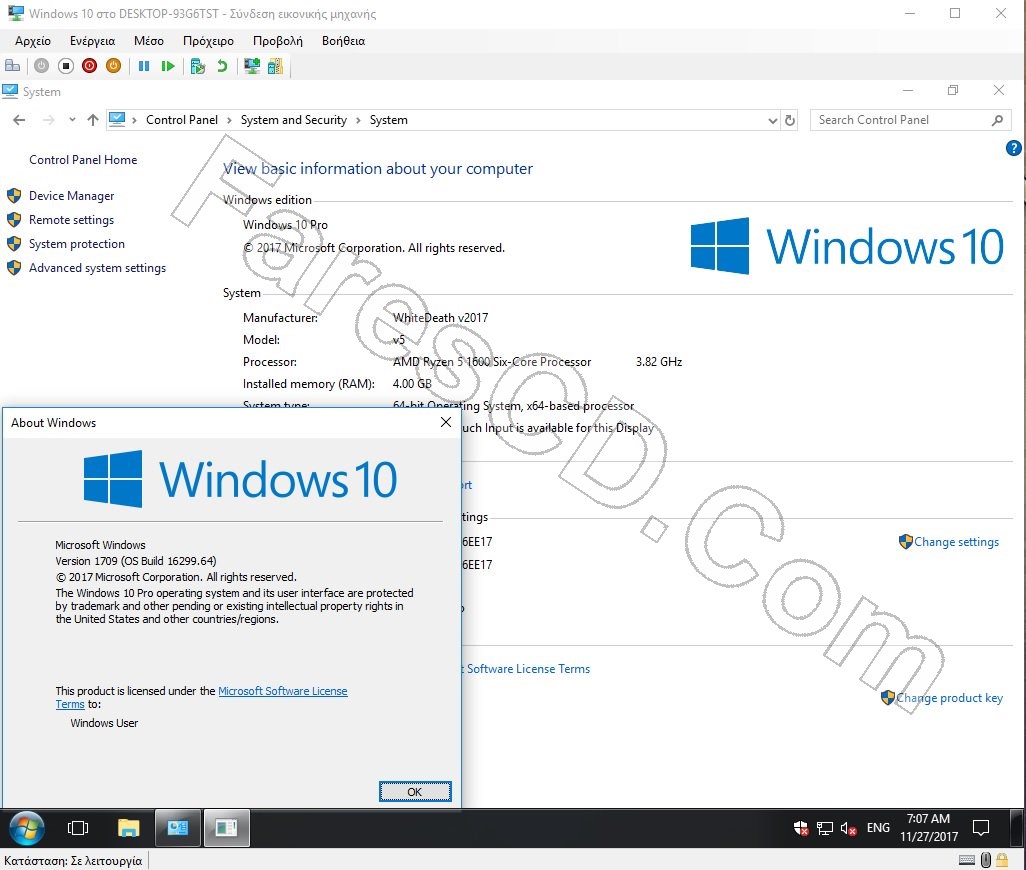
Task: Click the search magnifier icon
Action: (997, 120)
